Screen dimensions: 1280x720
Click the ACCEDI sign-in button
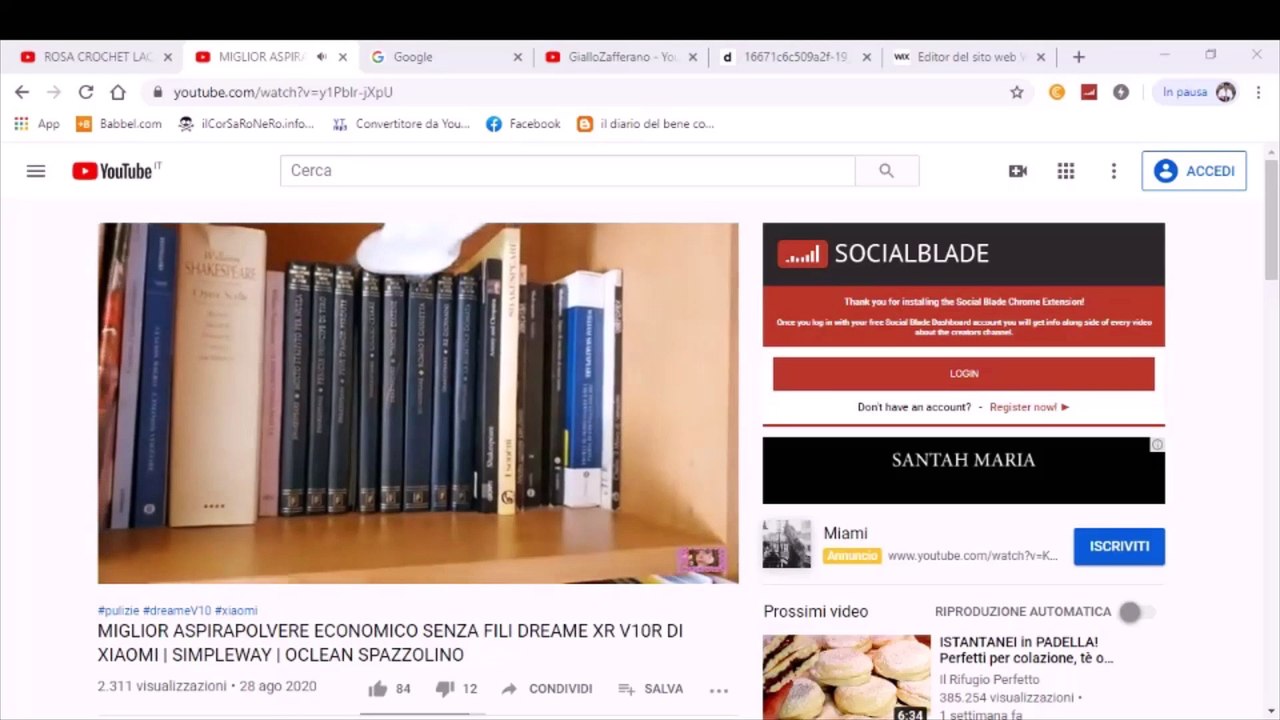(x=1194, y=171)
